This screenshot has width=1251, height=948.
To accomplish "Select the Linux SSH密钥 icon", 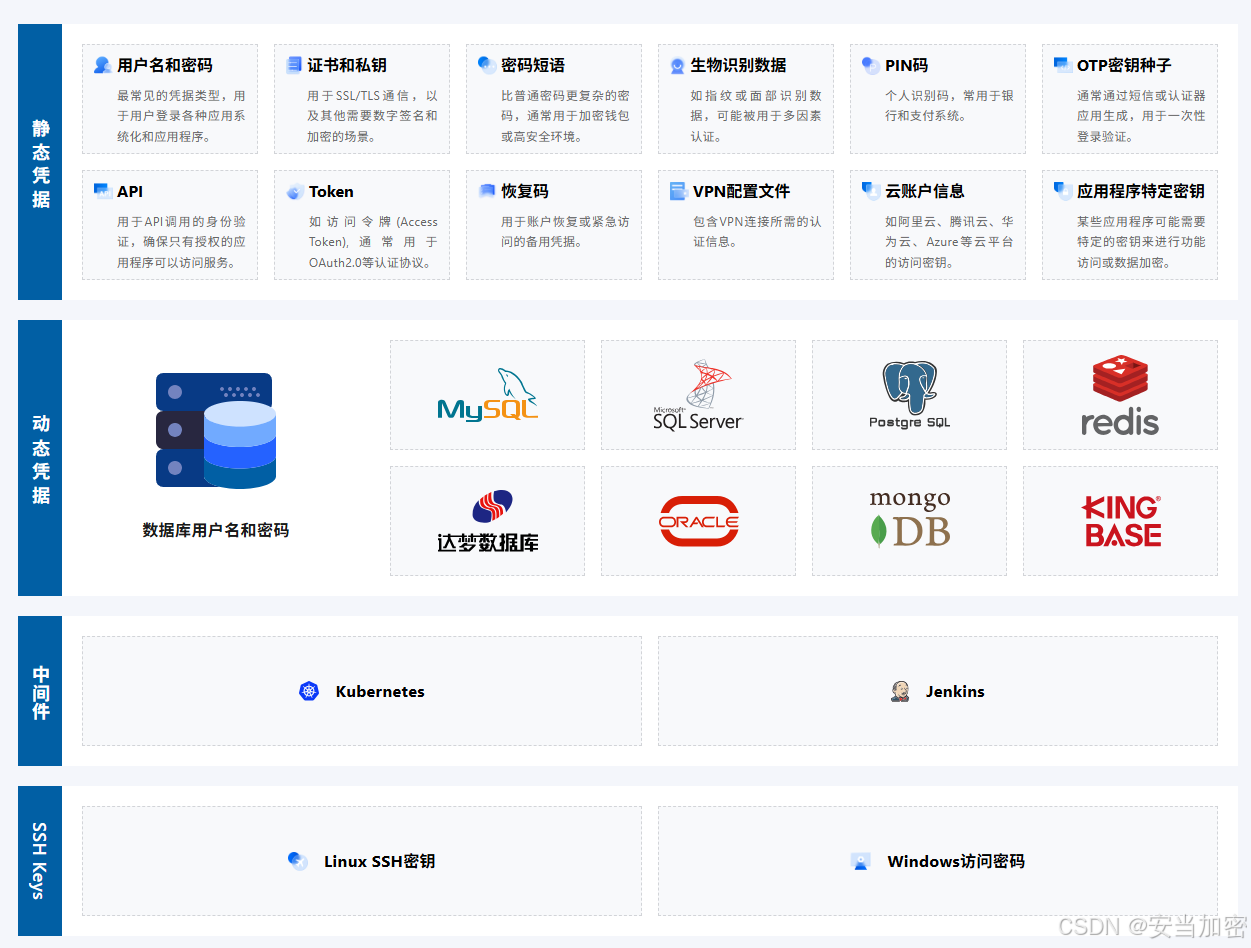I will pos(297,861).
